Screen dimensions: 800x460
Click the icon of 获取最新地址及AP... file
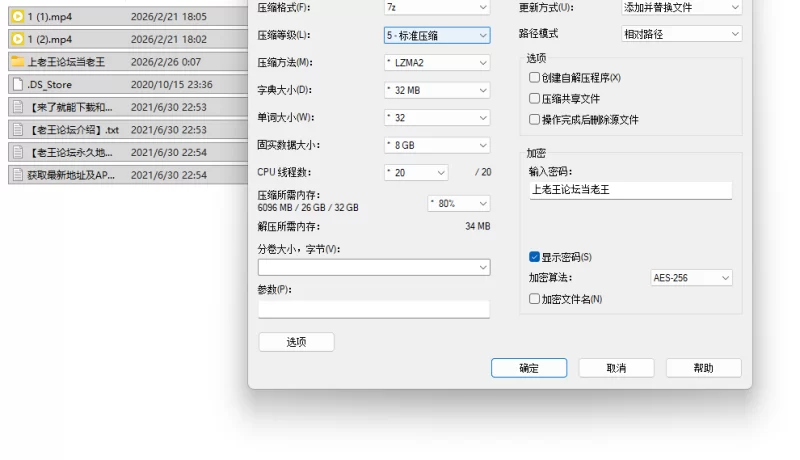pyautogui.click(x=18, y=175)
